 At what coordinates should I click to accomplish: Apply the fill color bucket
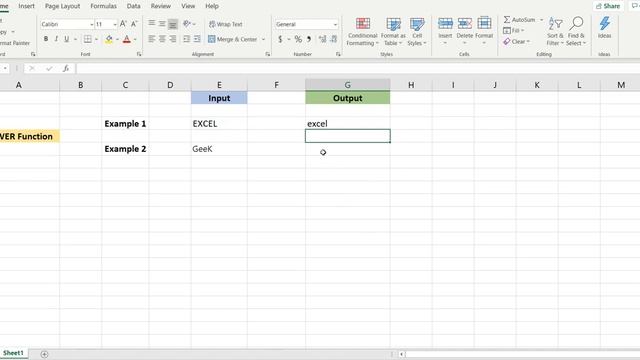click(x=109, y=39)
